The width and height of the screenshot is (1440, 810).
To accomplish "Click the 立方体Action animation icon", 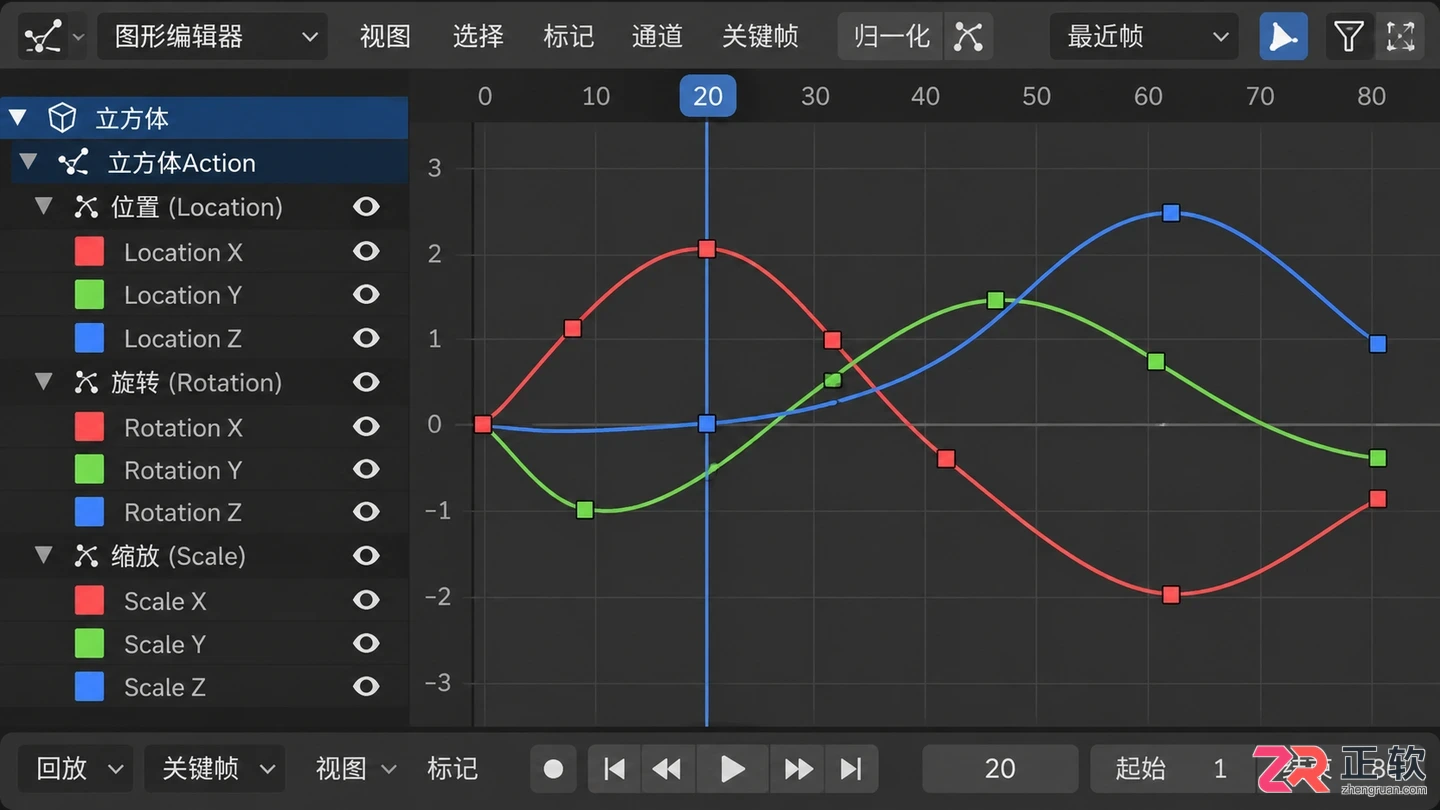I will 73,162.
